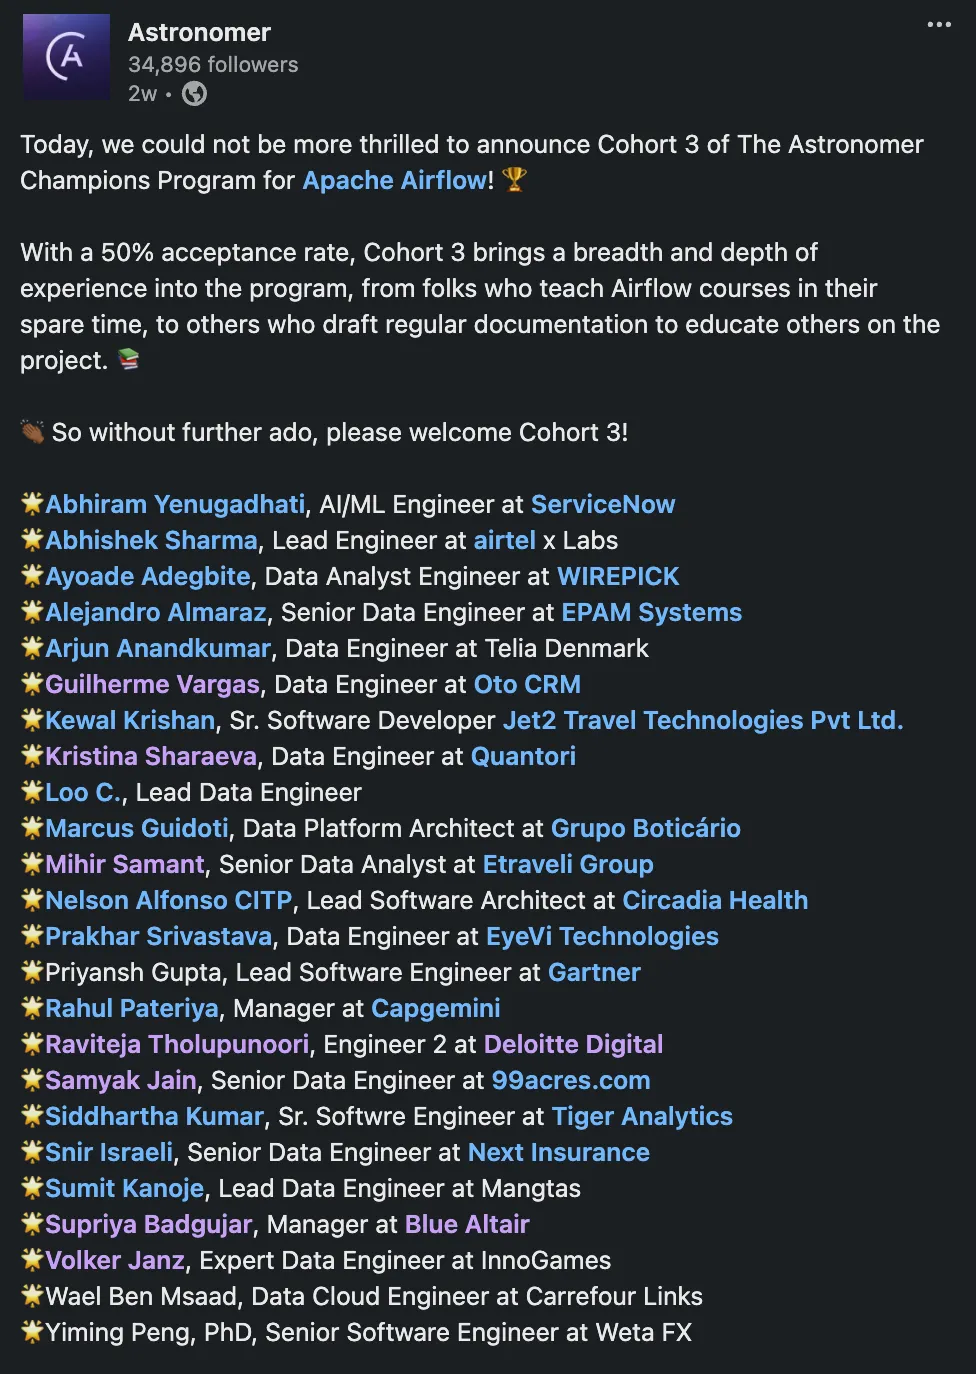Viewport: 976px width, 1374px height.
Task: Open the post options three-dot menu
Action: pyautogui.click(x=938, y=25)
